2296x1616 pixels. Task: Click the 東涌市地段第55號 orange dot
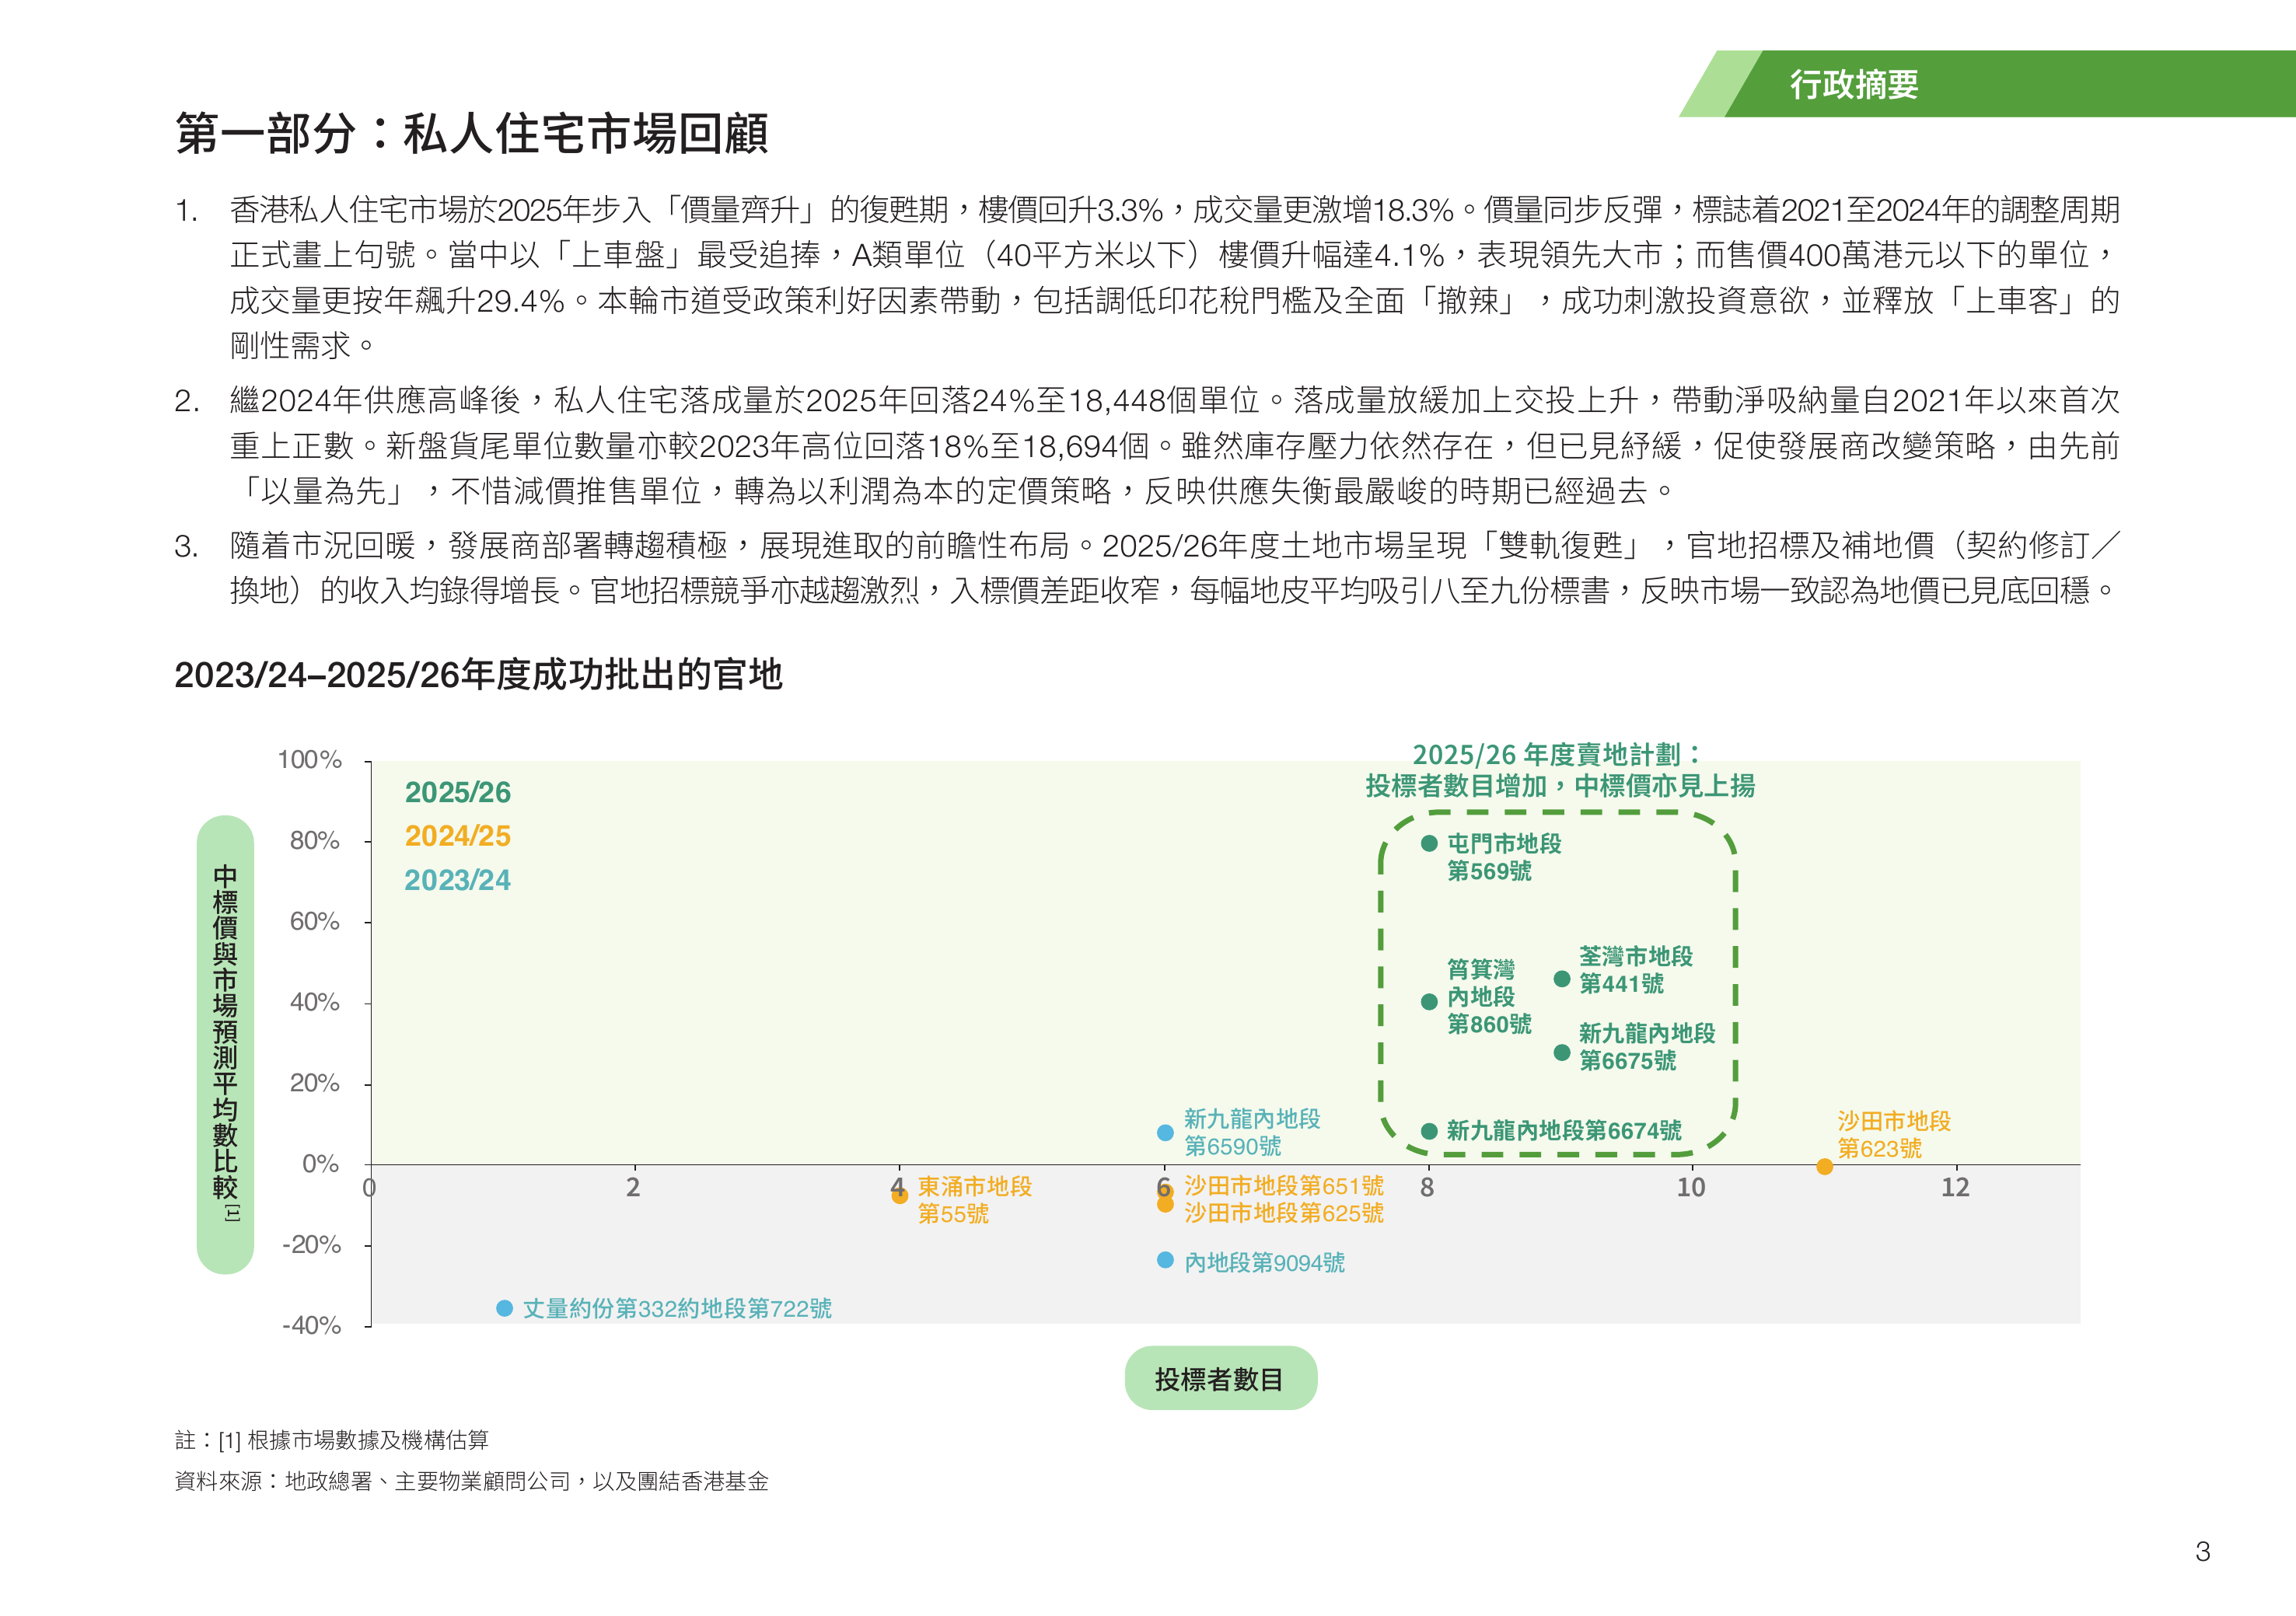[x=900, y=1196]
